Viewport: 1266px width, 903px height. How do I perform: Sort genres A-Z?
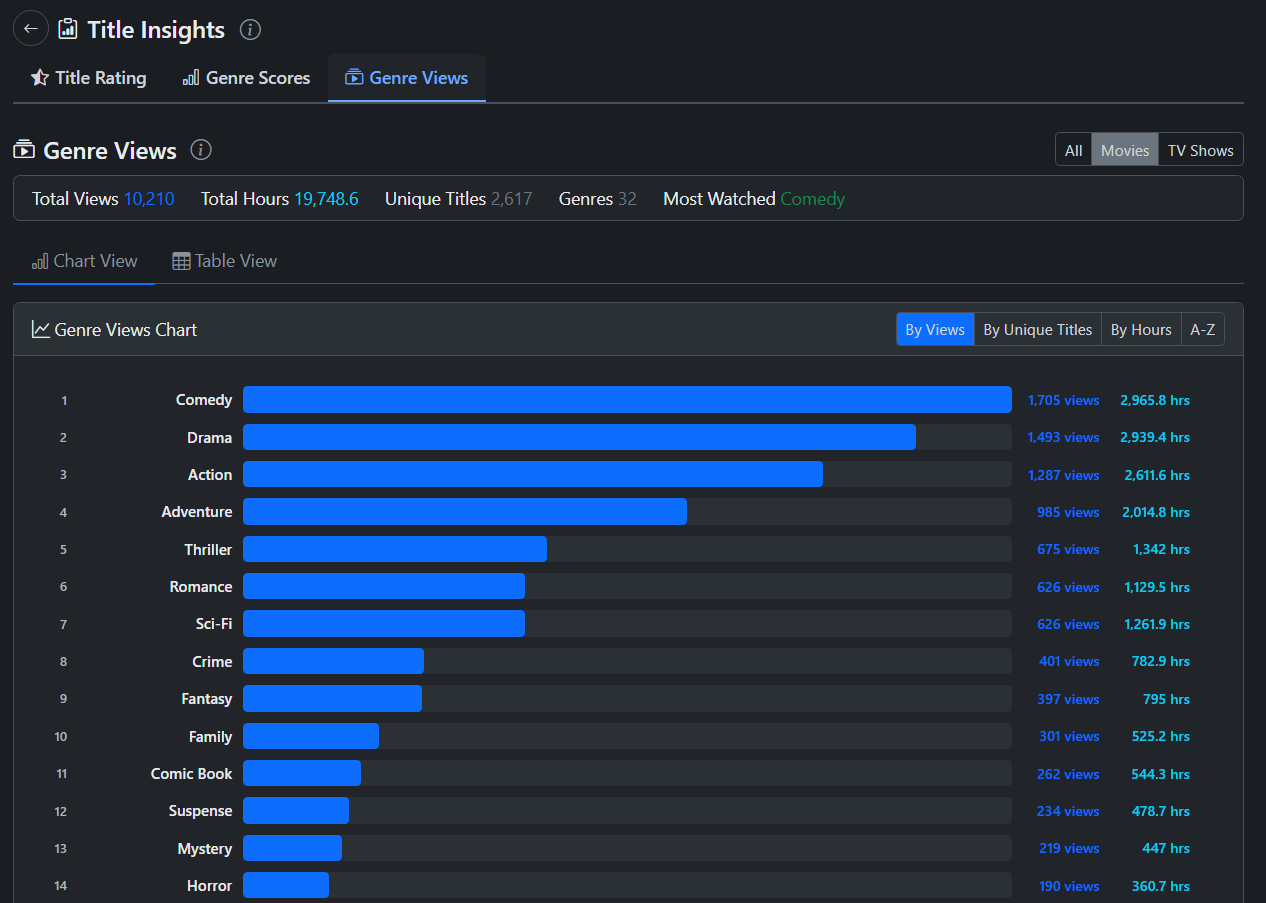(x=1202, y=329)
